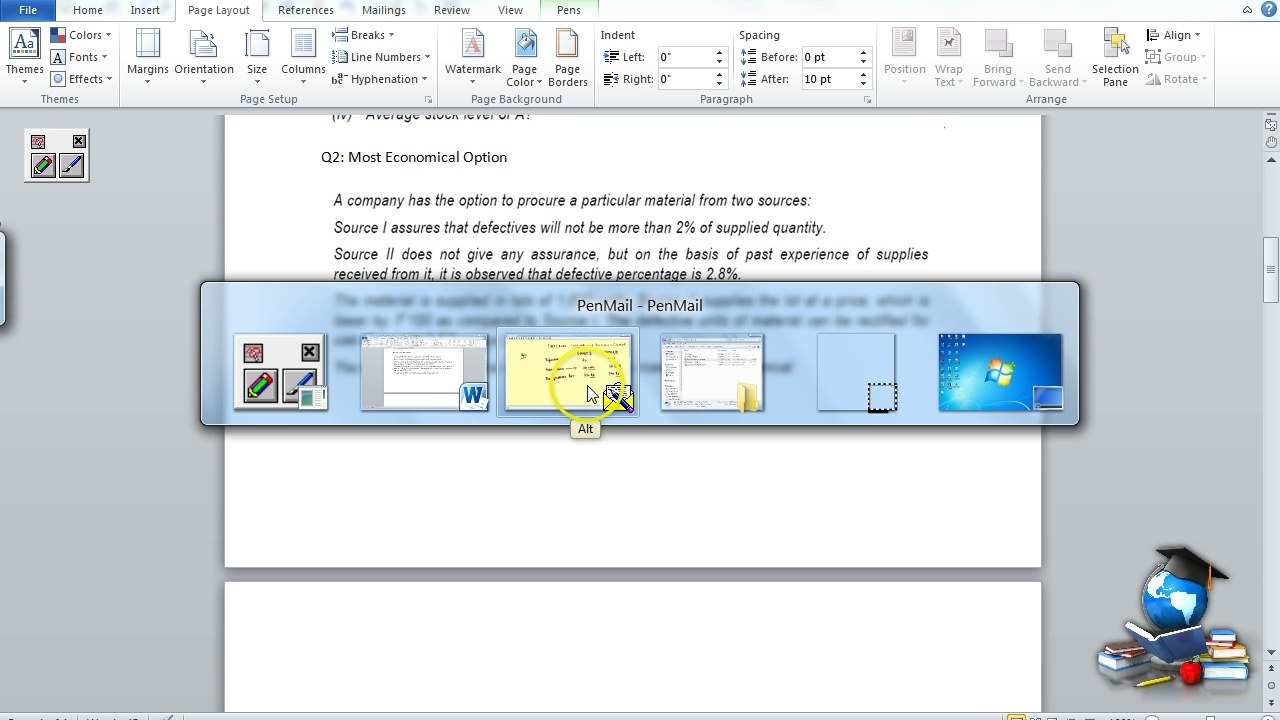Select the multicolor marker tool in floating toolbar

42,165
